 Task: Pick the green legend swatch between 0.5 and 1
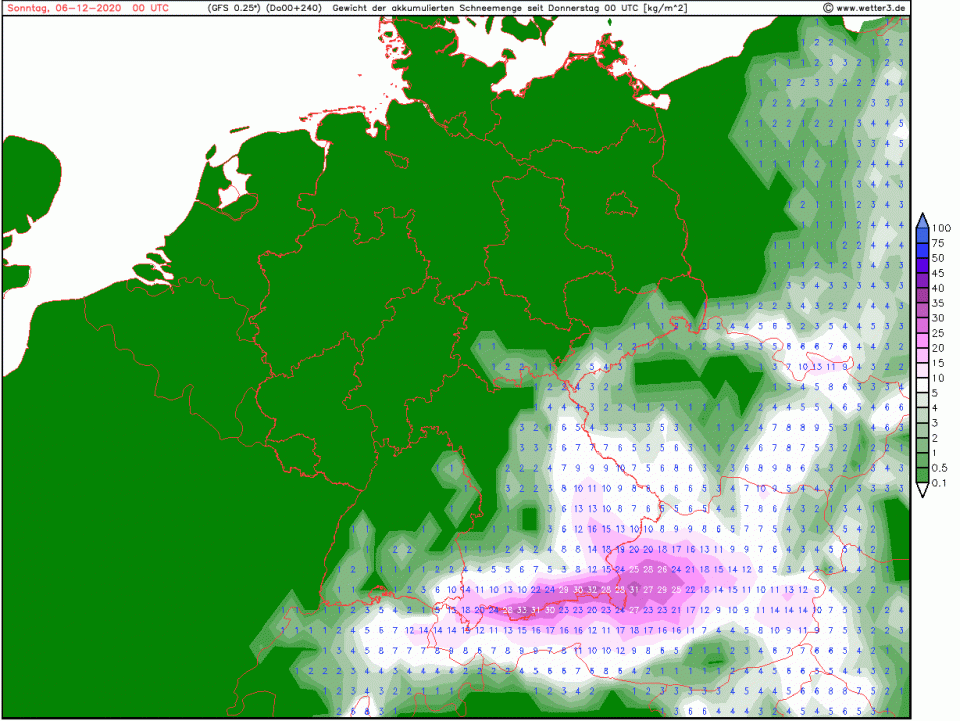(x=923, y=461)
